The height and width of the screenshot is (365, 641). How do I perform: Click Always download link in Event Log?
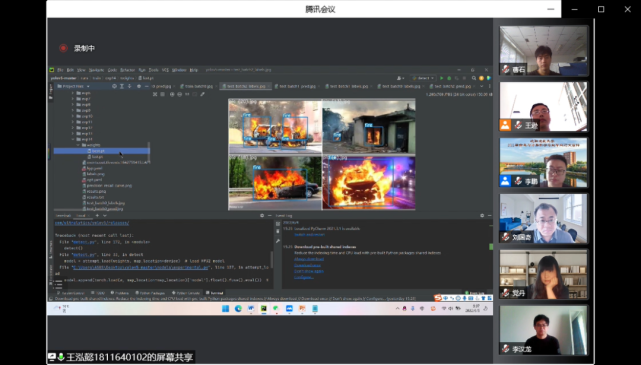(309, 259)
